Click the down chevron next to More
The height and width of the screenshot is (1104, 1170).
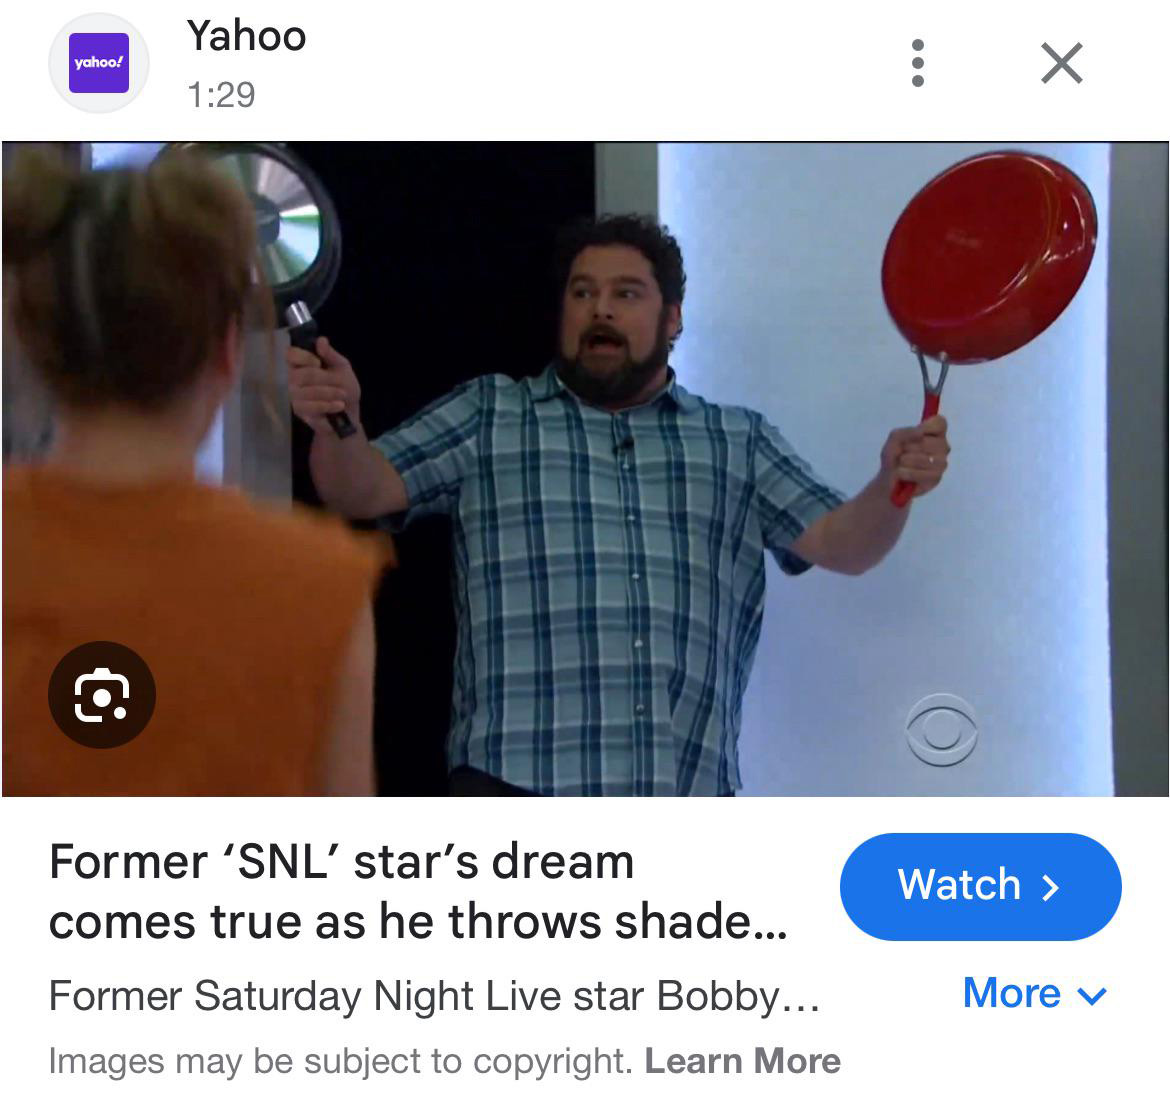pyautogui.click(x=1092, y=995)
